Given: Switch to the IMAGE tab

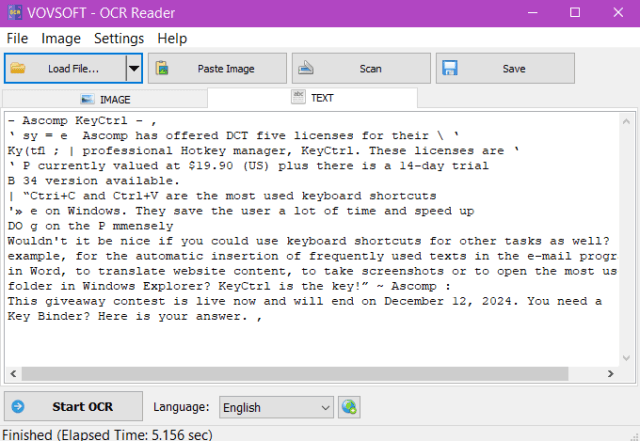Looking at the screenshot, I should pyautogui.click(x=105, y=99).
